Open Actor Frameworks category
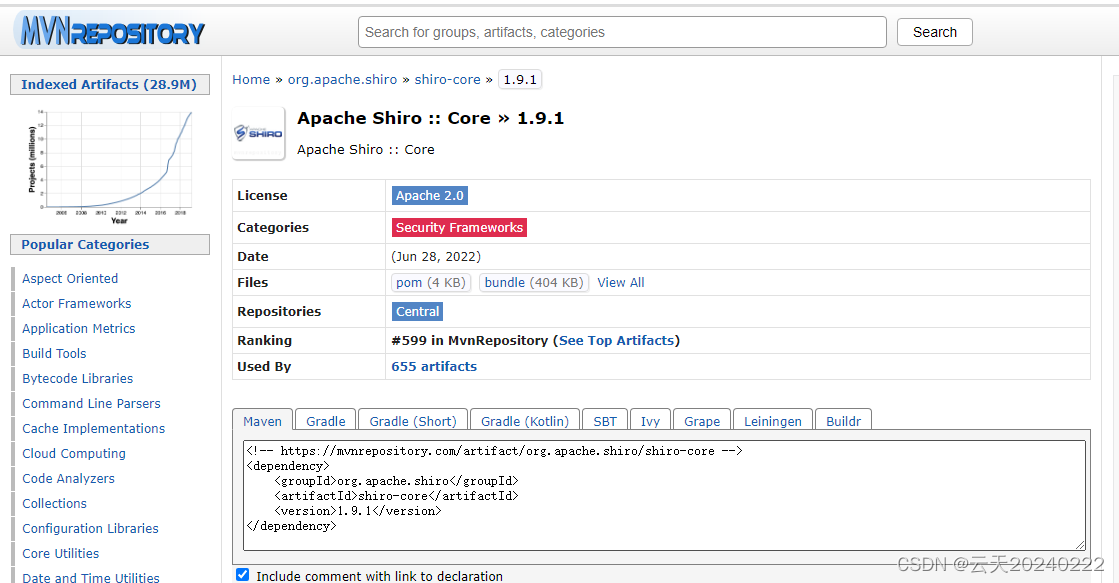 tap(76, 303)
